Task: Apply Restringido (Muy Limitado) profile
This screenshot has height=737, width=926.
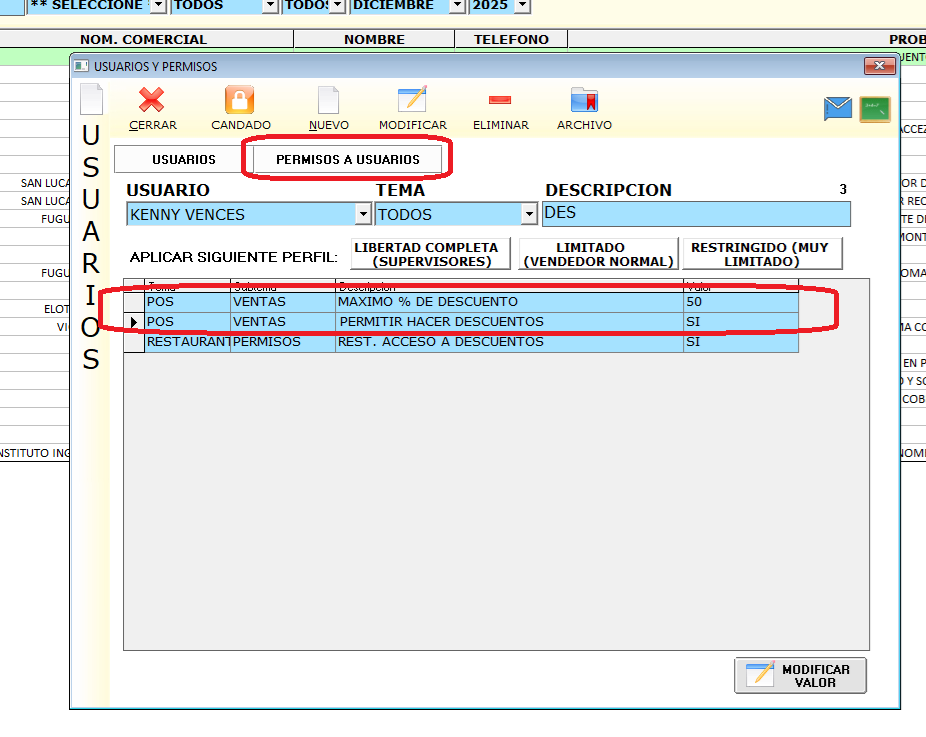Action: point(761,254)
